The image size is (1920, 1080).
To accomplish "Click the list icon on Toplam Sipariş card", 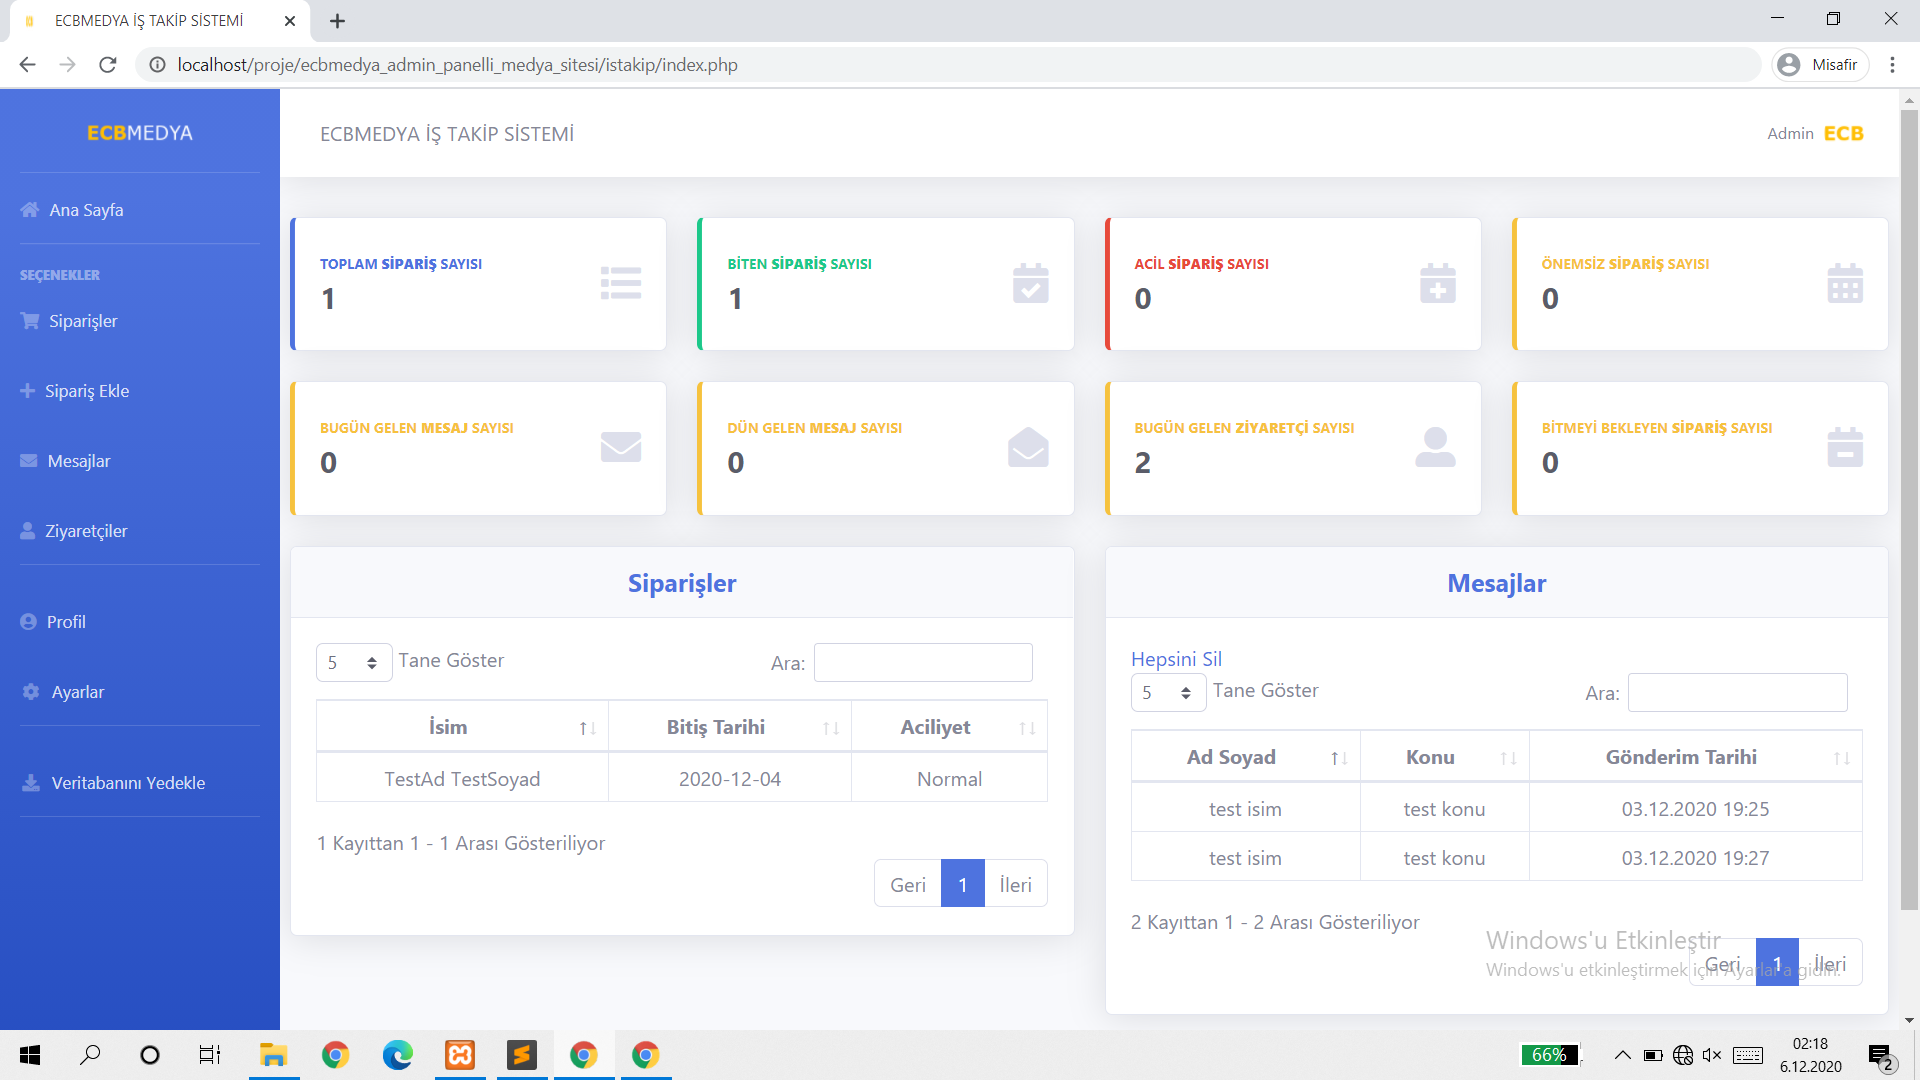I will pyautogui.click(x=620, y=283).
